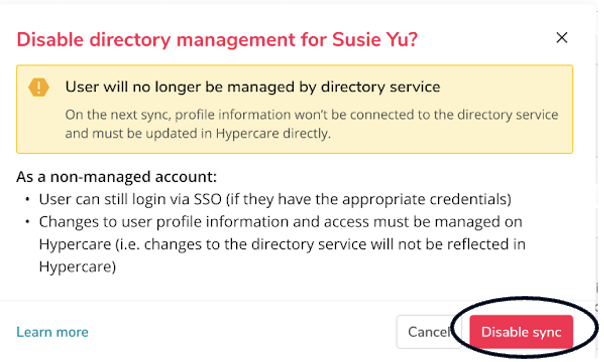Open the Learn more link
604x362 pixels.
52,332
